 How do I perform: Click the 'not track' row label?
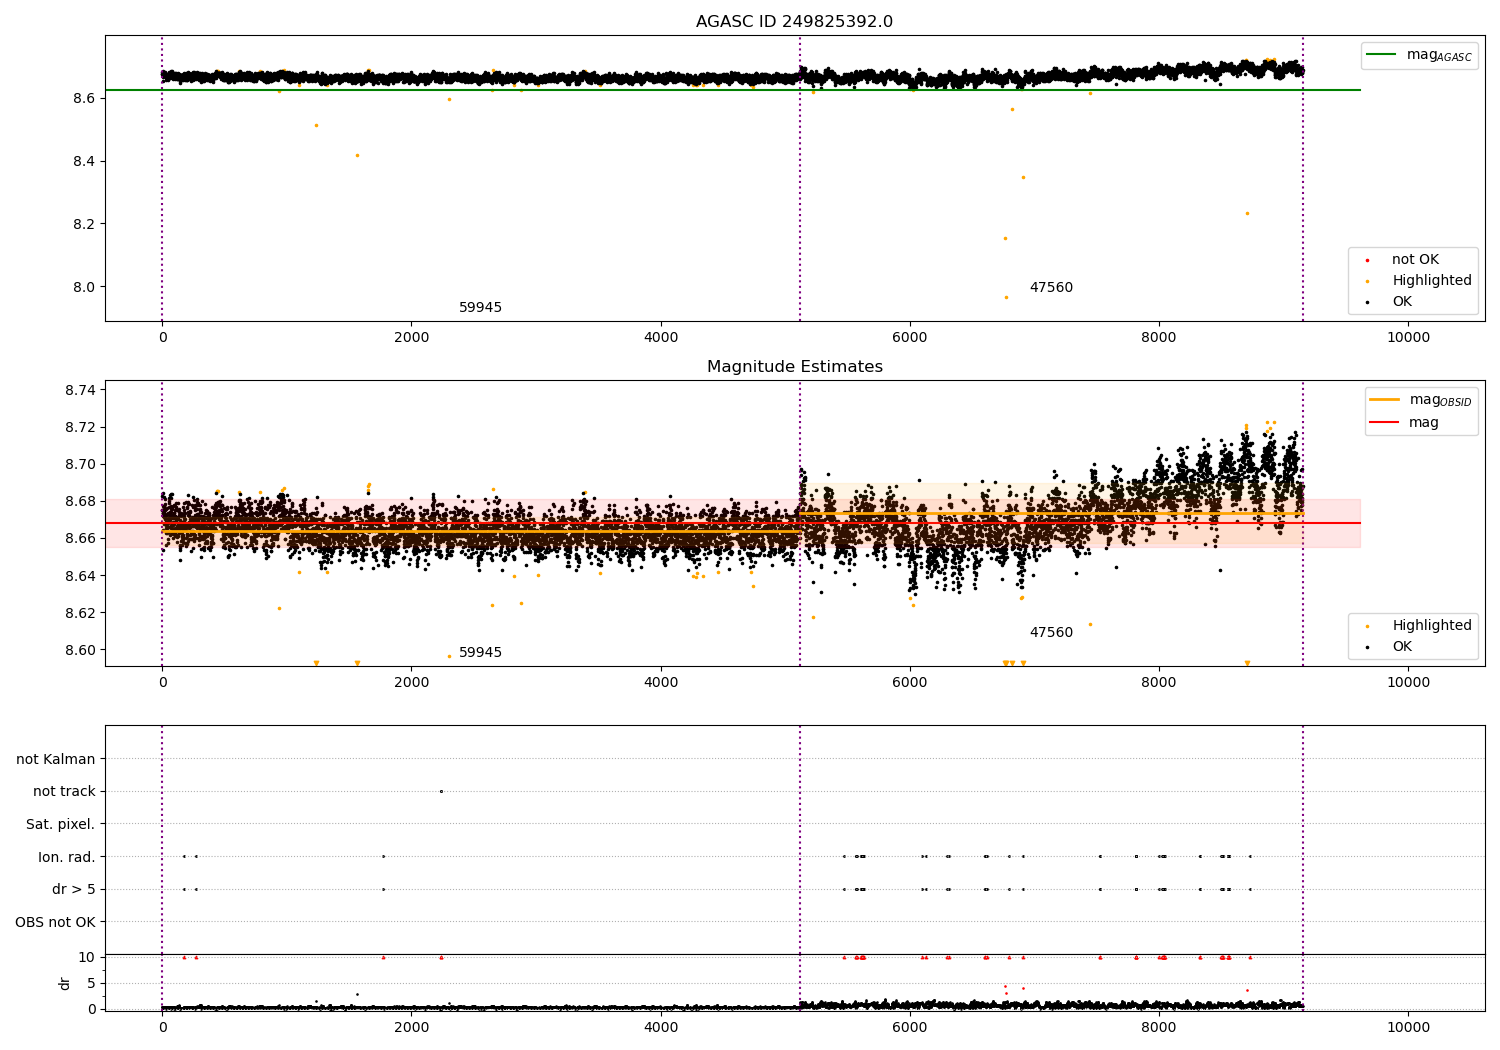point(64,791)
